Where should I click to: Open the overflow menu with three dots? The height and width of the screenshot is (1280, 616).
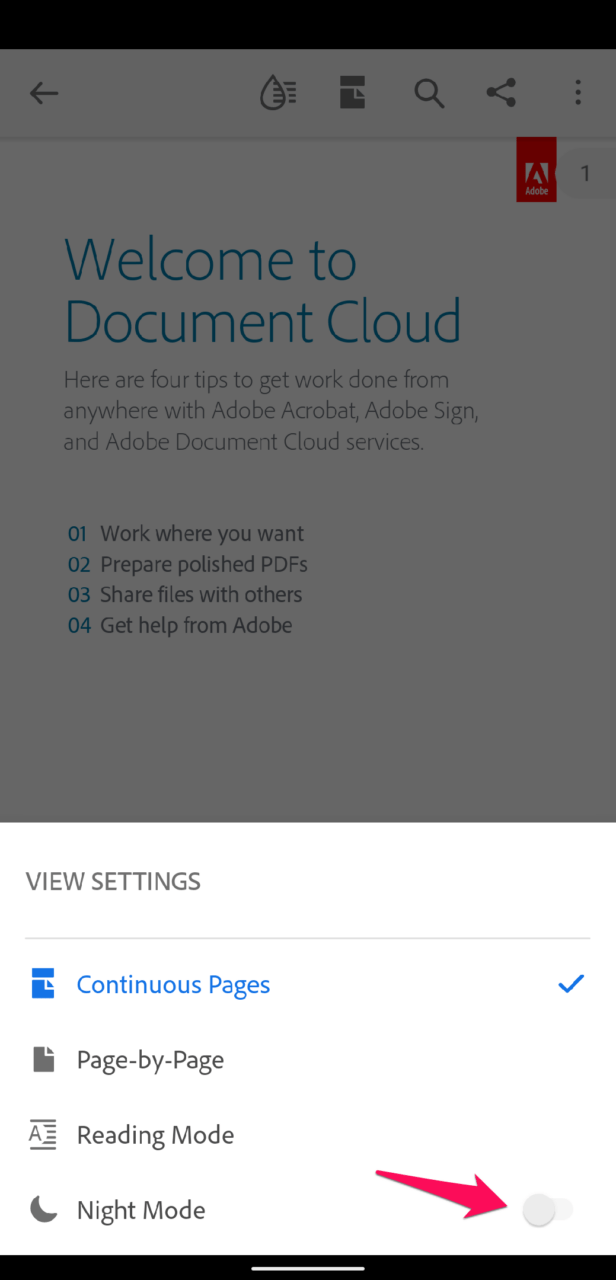click(578, 93)
